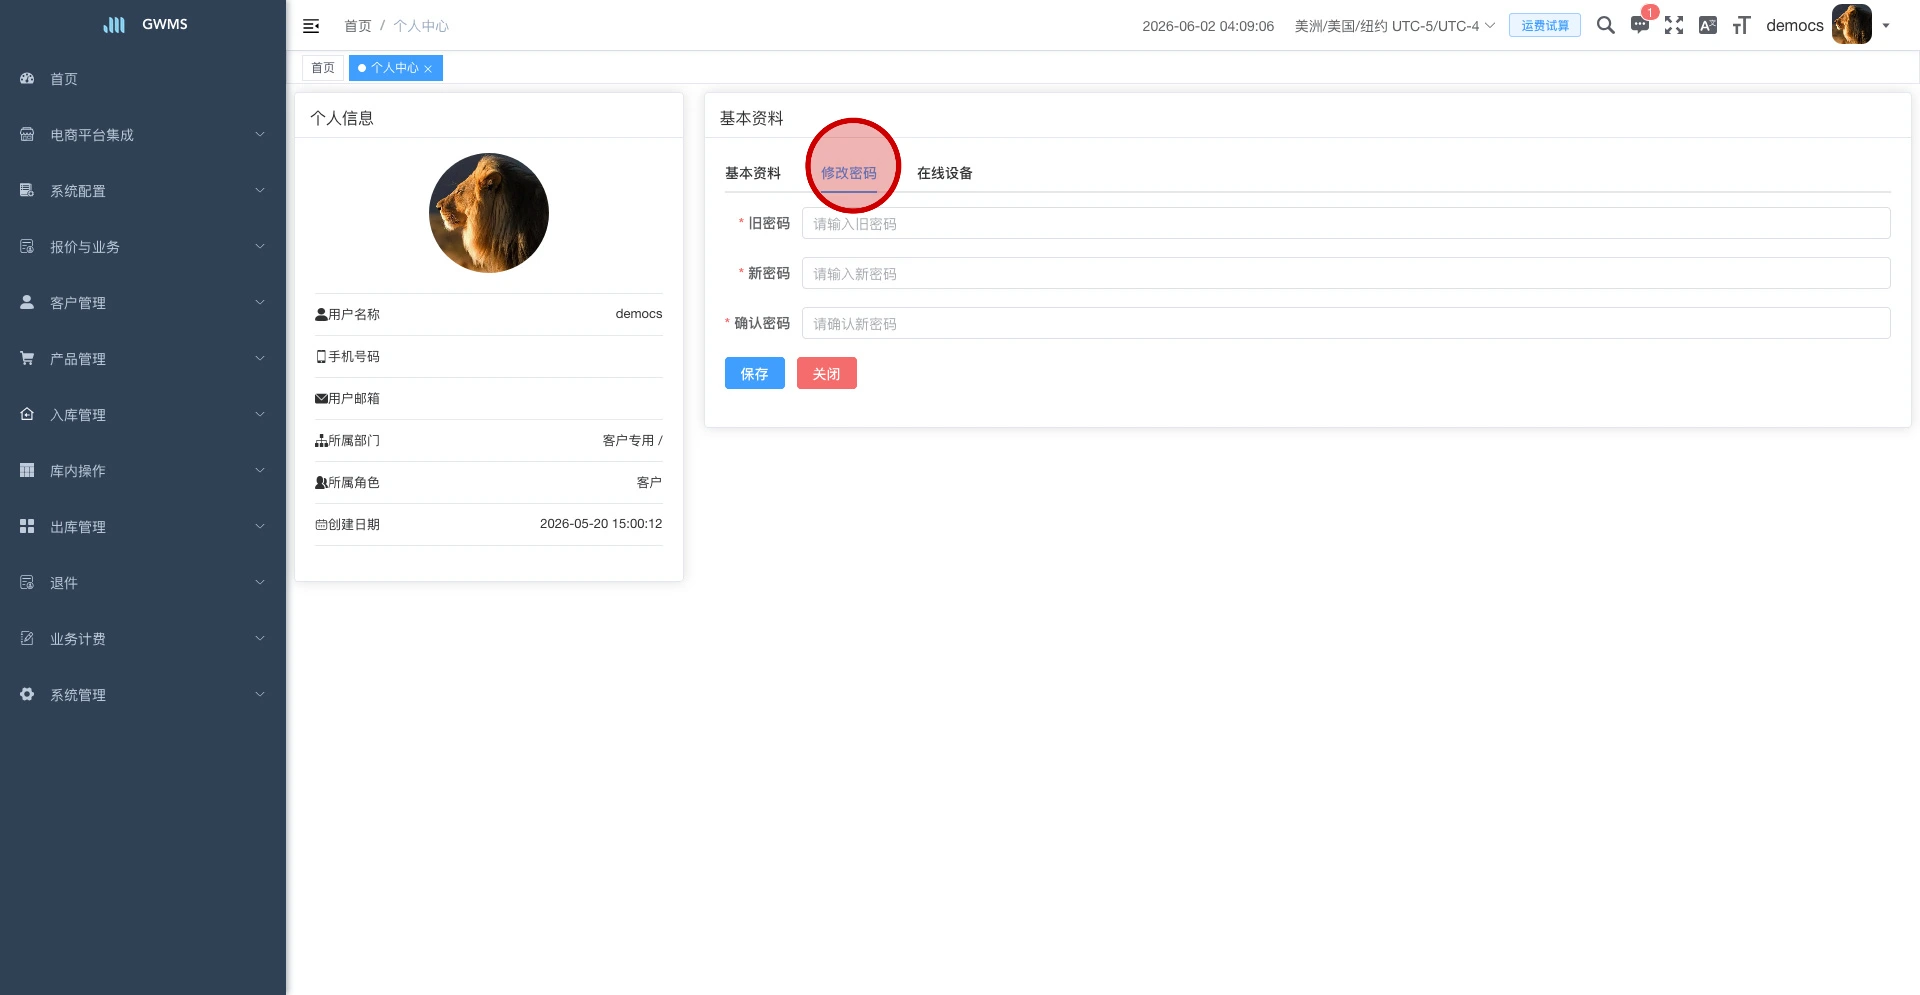1920x995 pixels.
Task: Open the global search magnifier icon
Action: (1606, 25)
